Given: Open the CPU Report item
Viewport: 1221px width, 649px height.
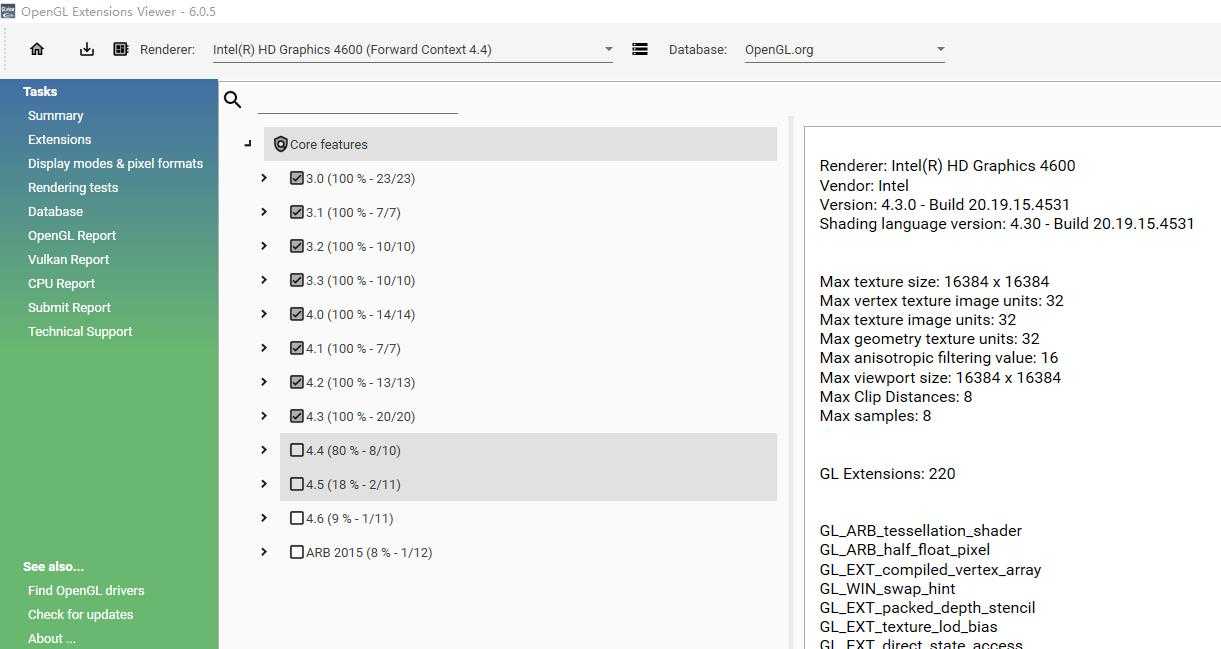Looking at the screenshot, I should 61,284.
